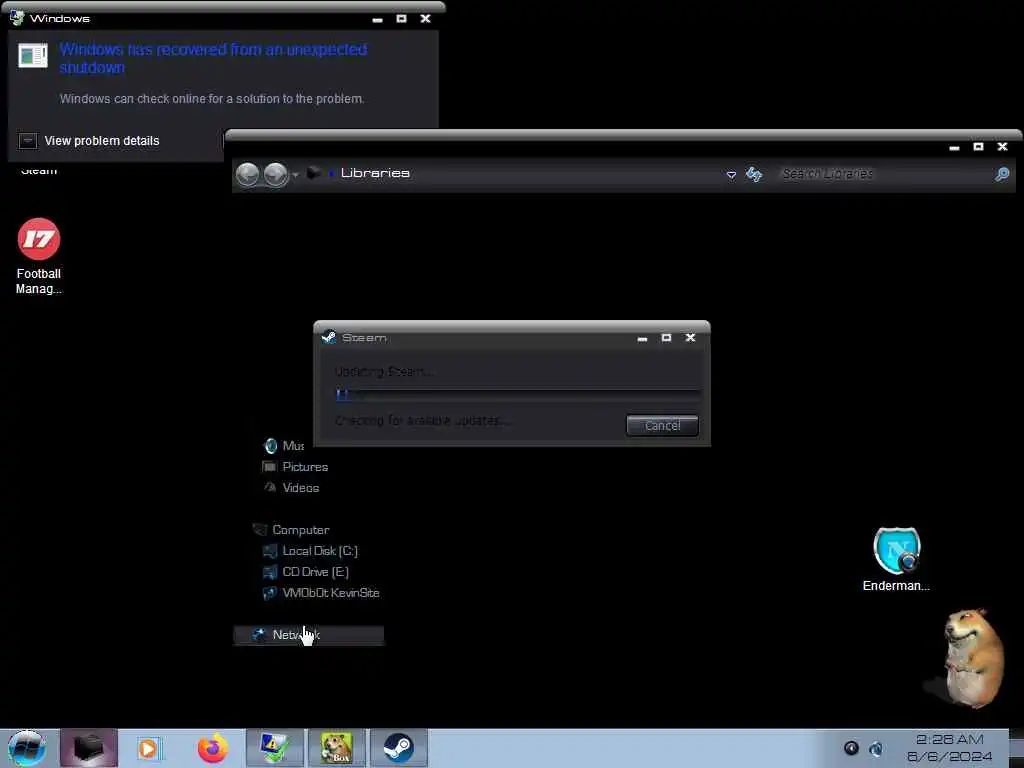Open the volume control in the tray
This screenshot has width=1024, height=768.
click(876, 748)
